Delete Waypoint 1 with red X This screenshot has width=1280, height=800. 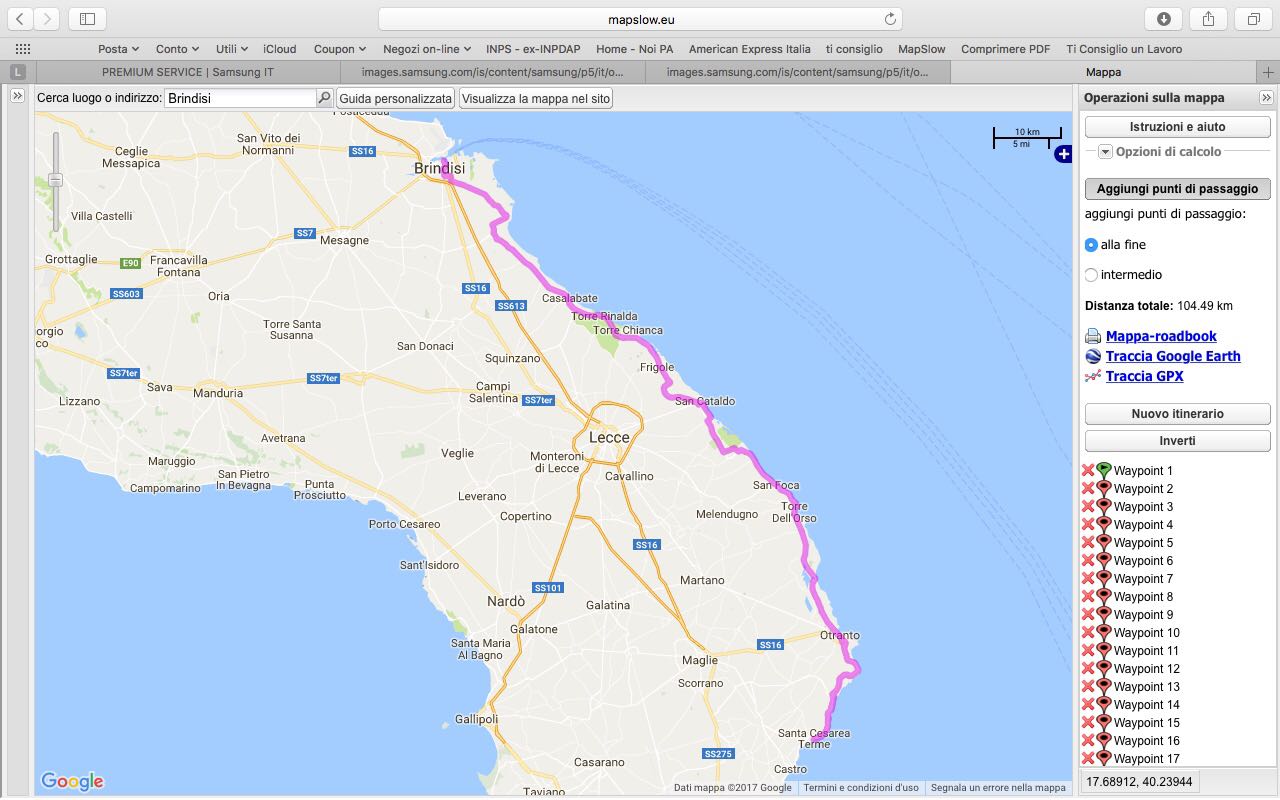pyautogui.click(x=1089, y=470)
